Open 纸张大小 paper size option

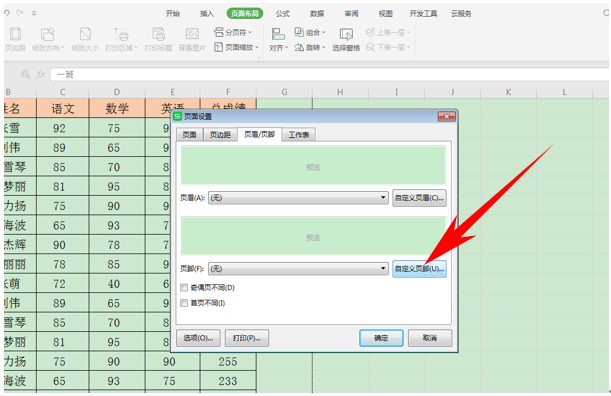click(x=85, y=39)
